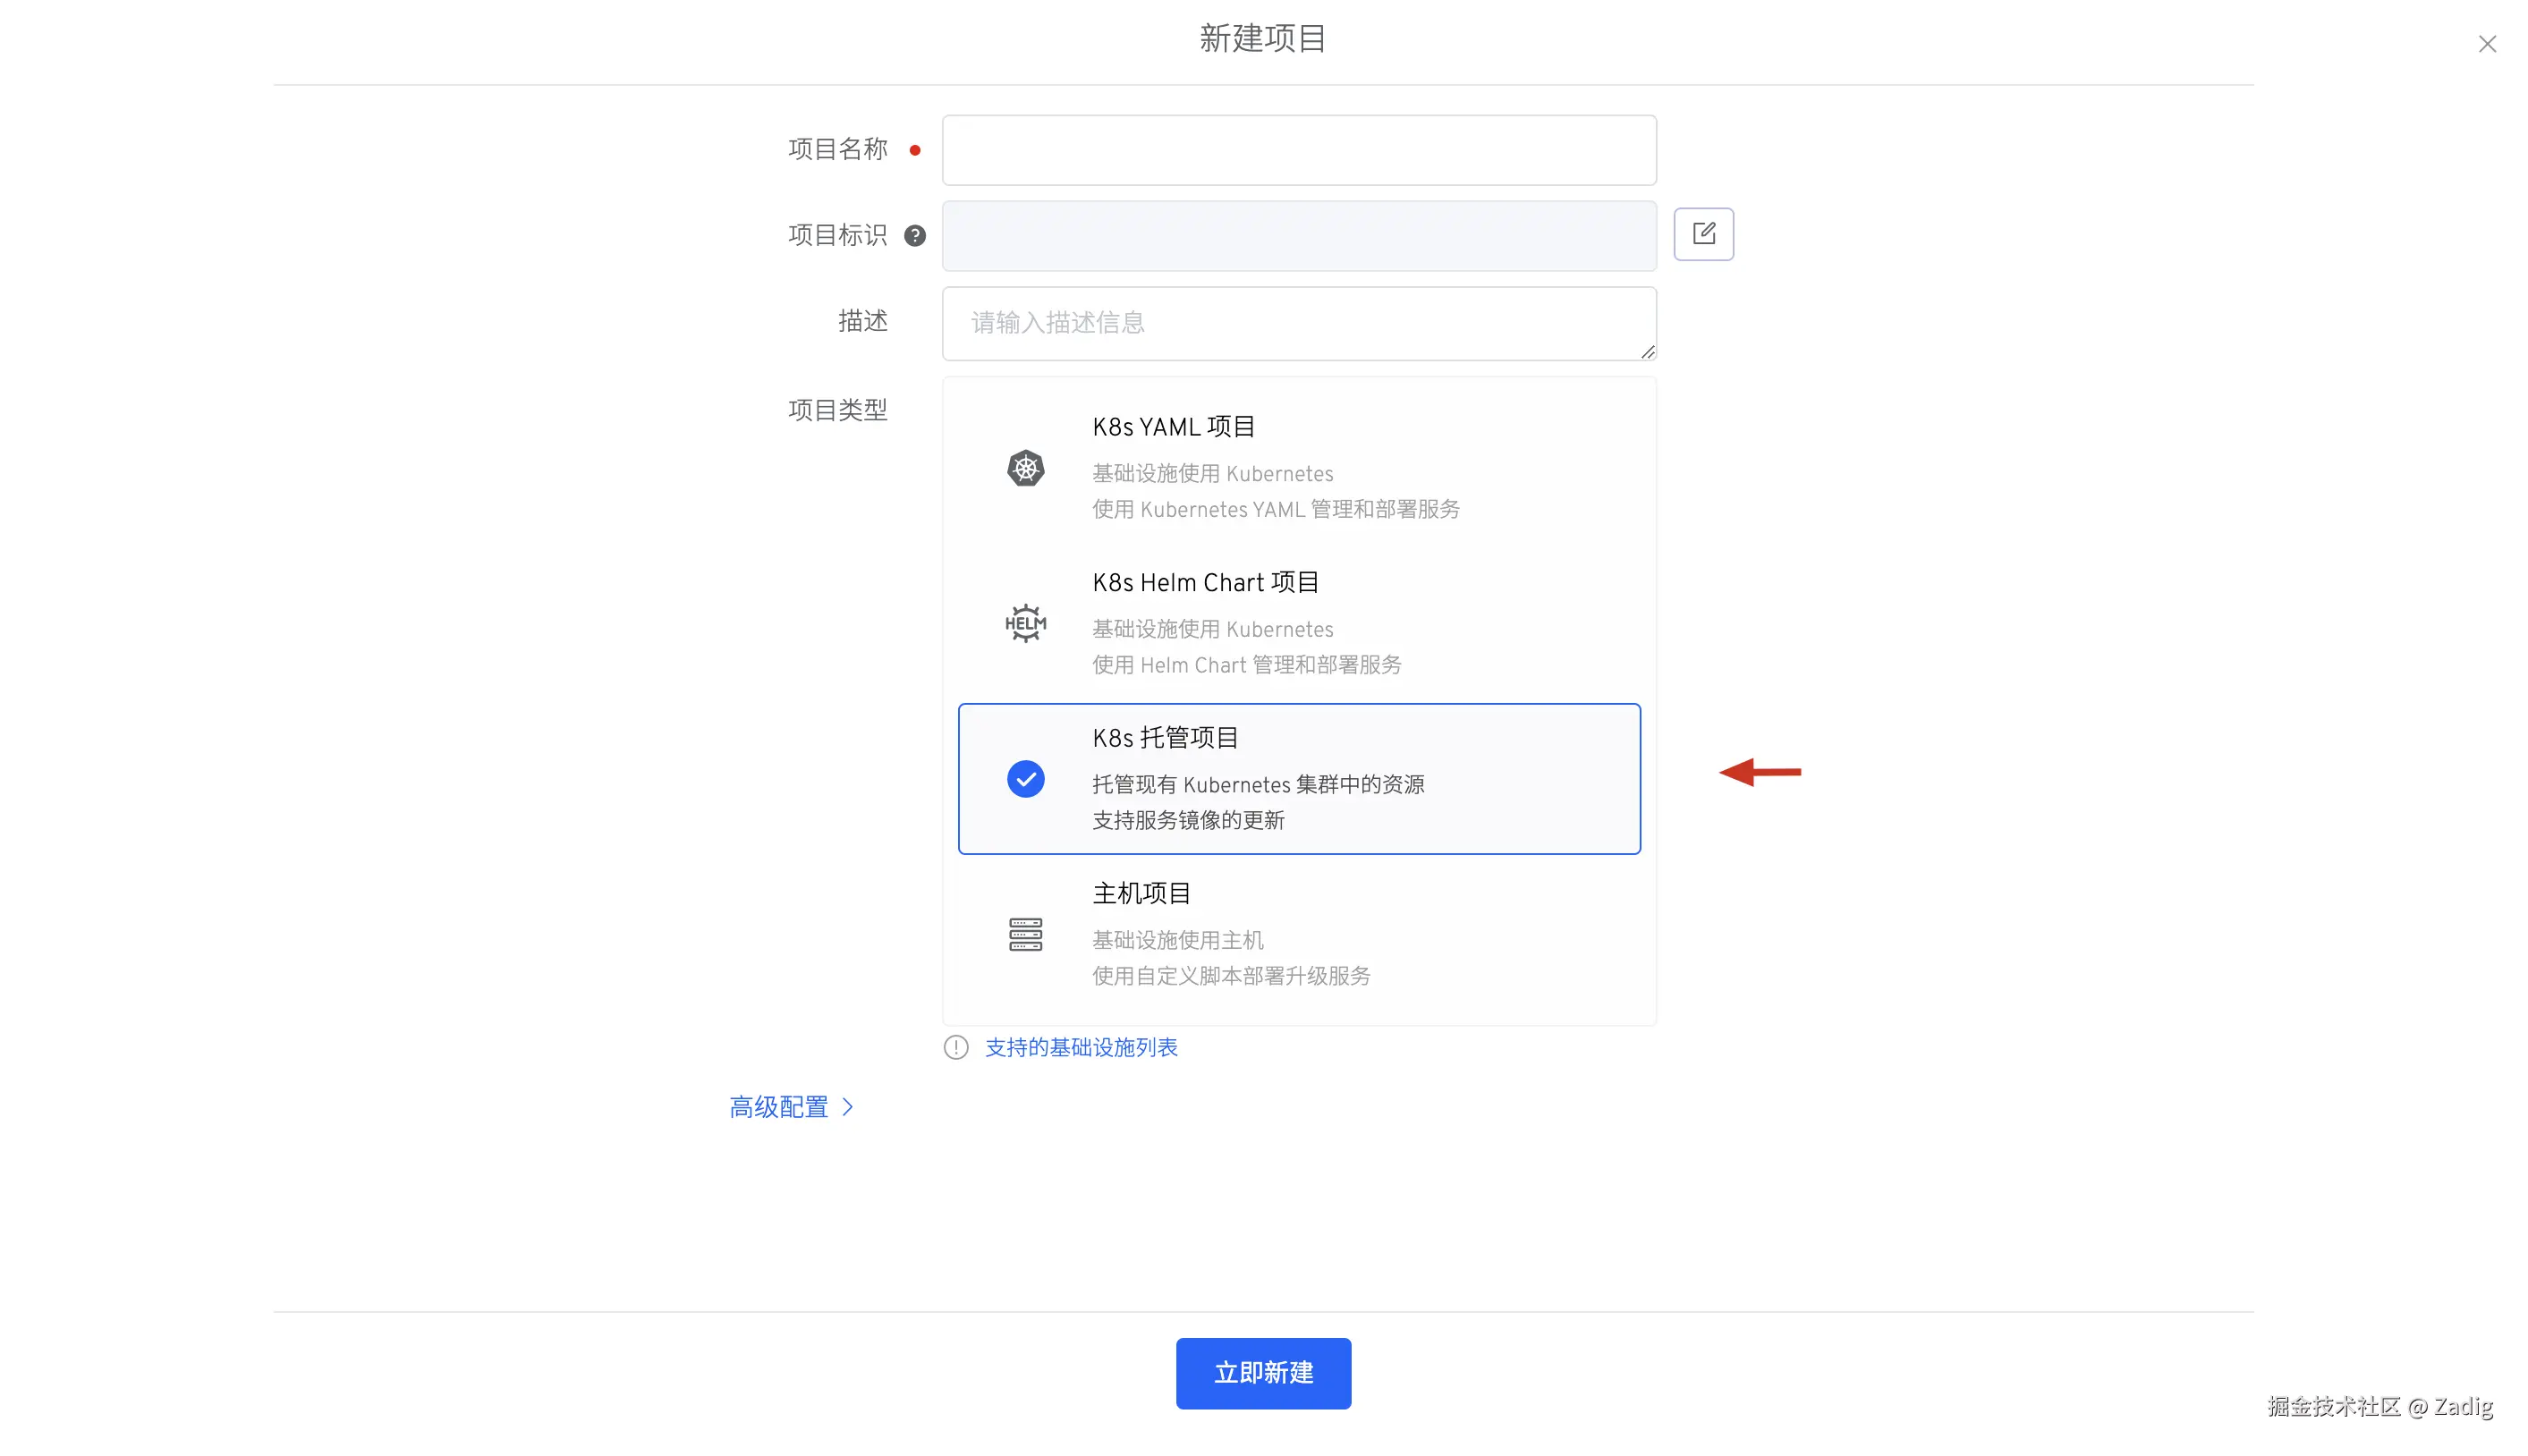2528x1456 pixels.
Task: Select 主机项目 project type
Action: 1298,933
